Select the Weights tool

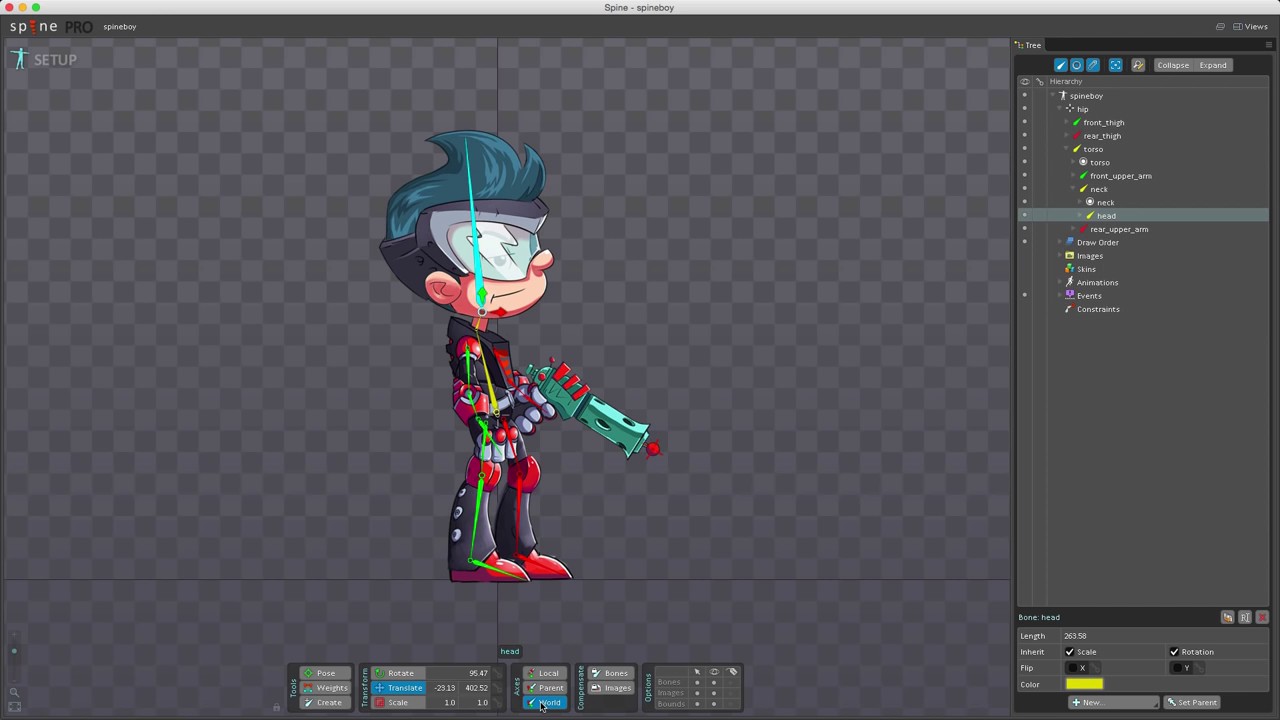[x=325, y=688]
